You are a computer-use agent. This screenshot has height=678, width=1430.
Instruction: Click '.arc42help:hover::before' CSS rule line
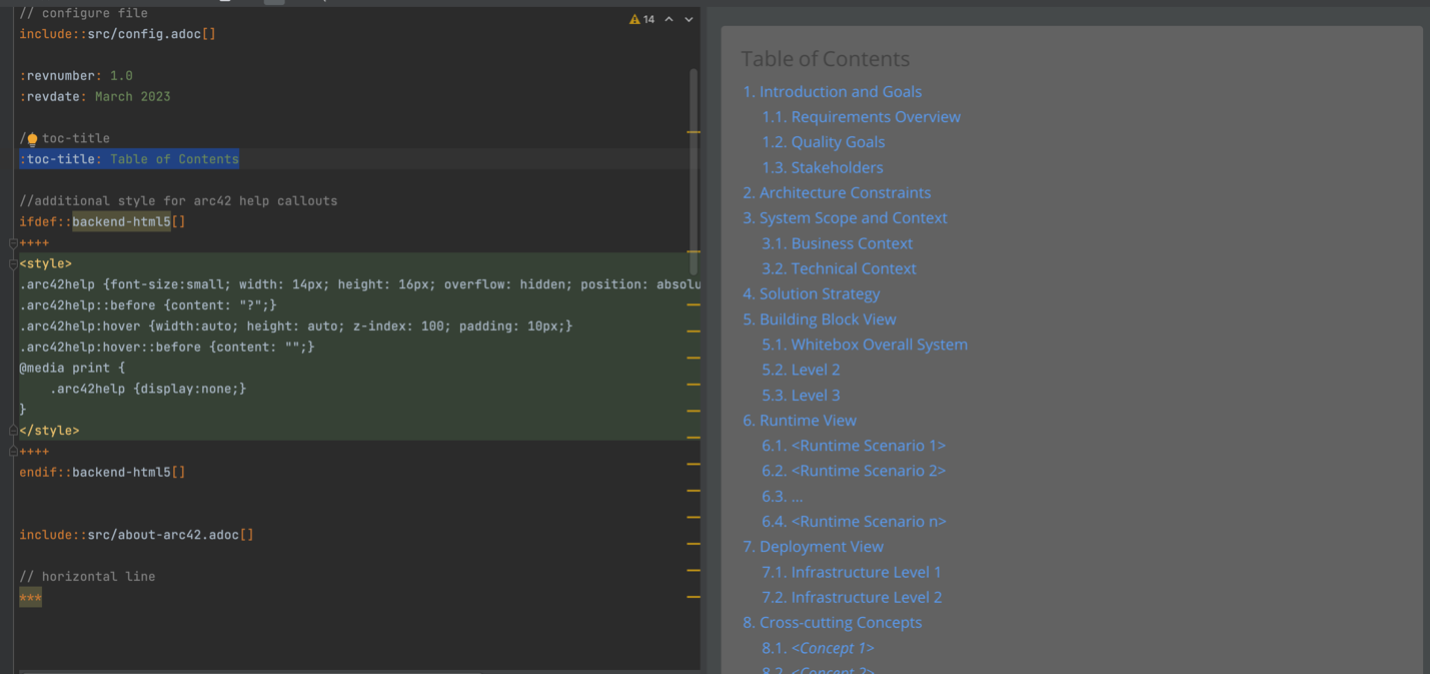[167, 347]
